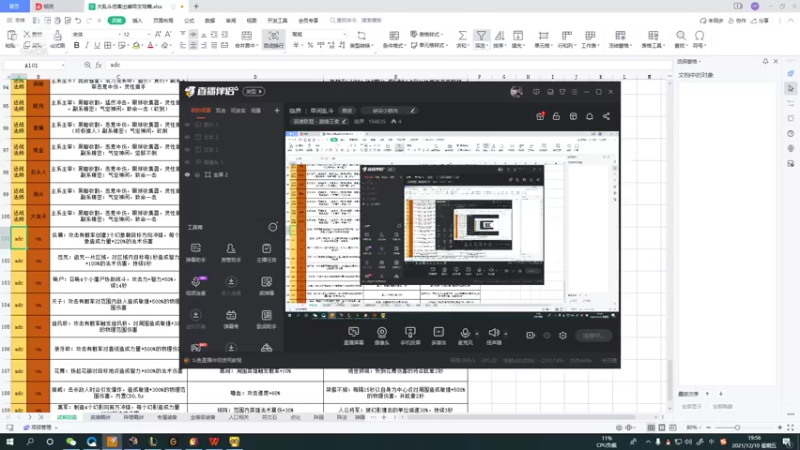Adjust the WPS zoom slider
This screenshot has height=450, width=800.
click(737, 428)
